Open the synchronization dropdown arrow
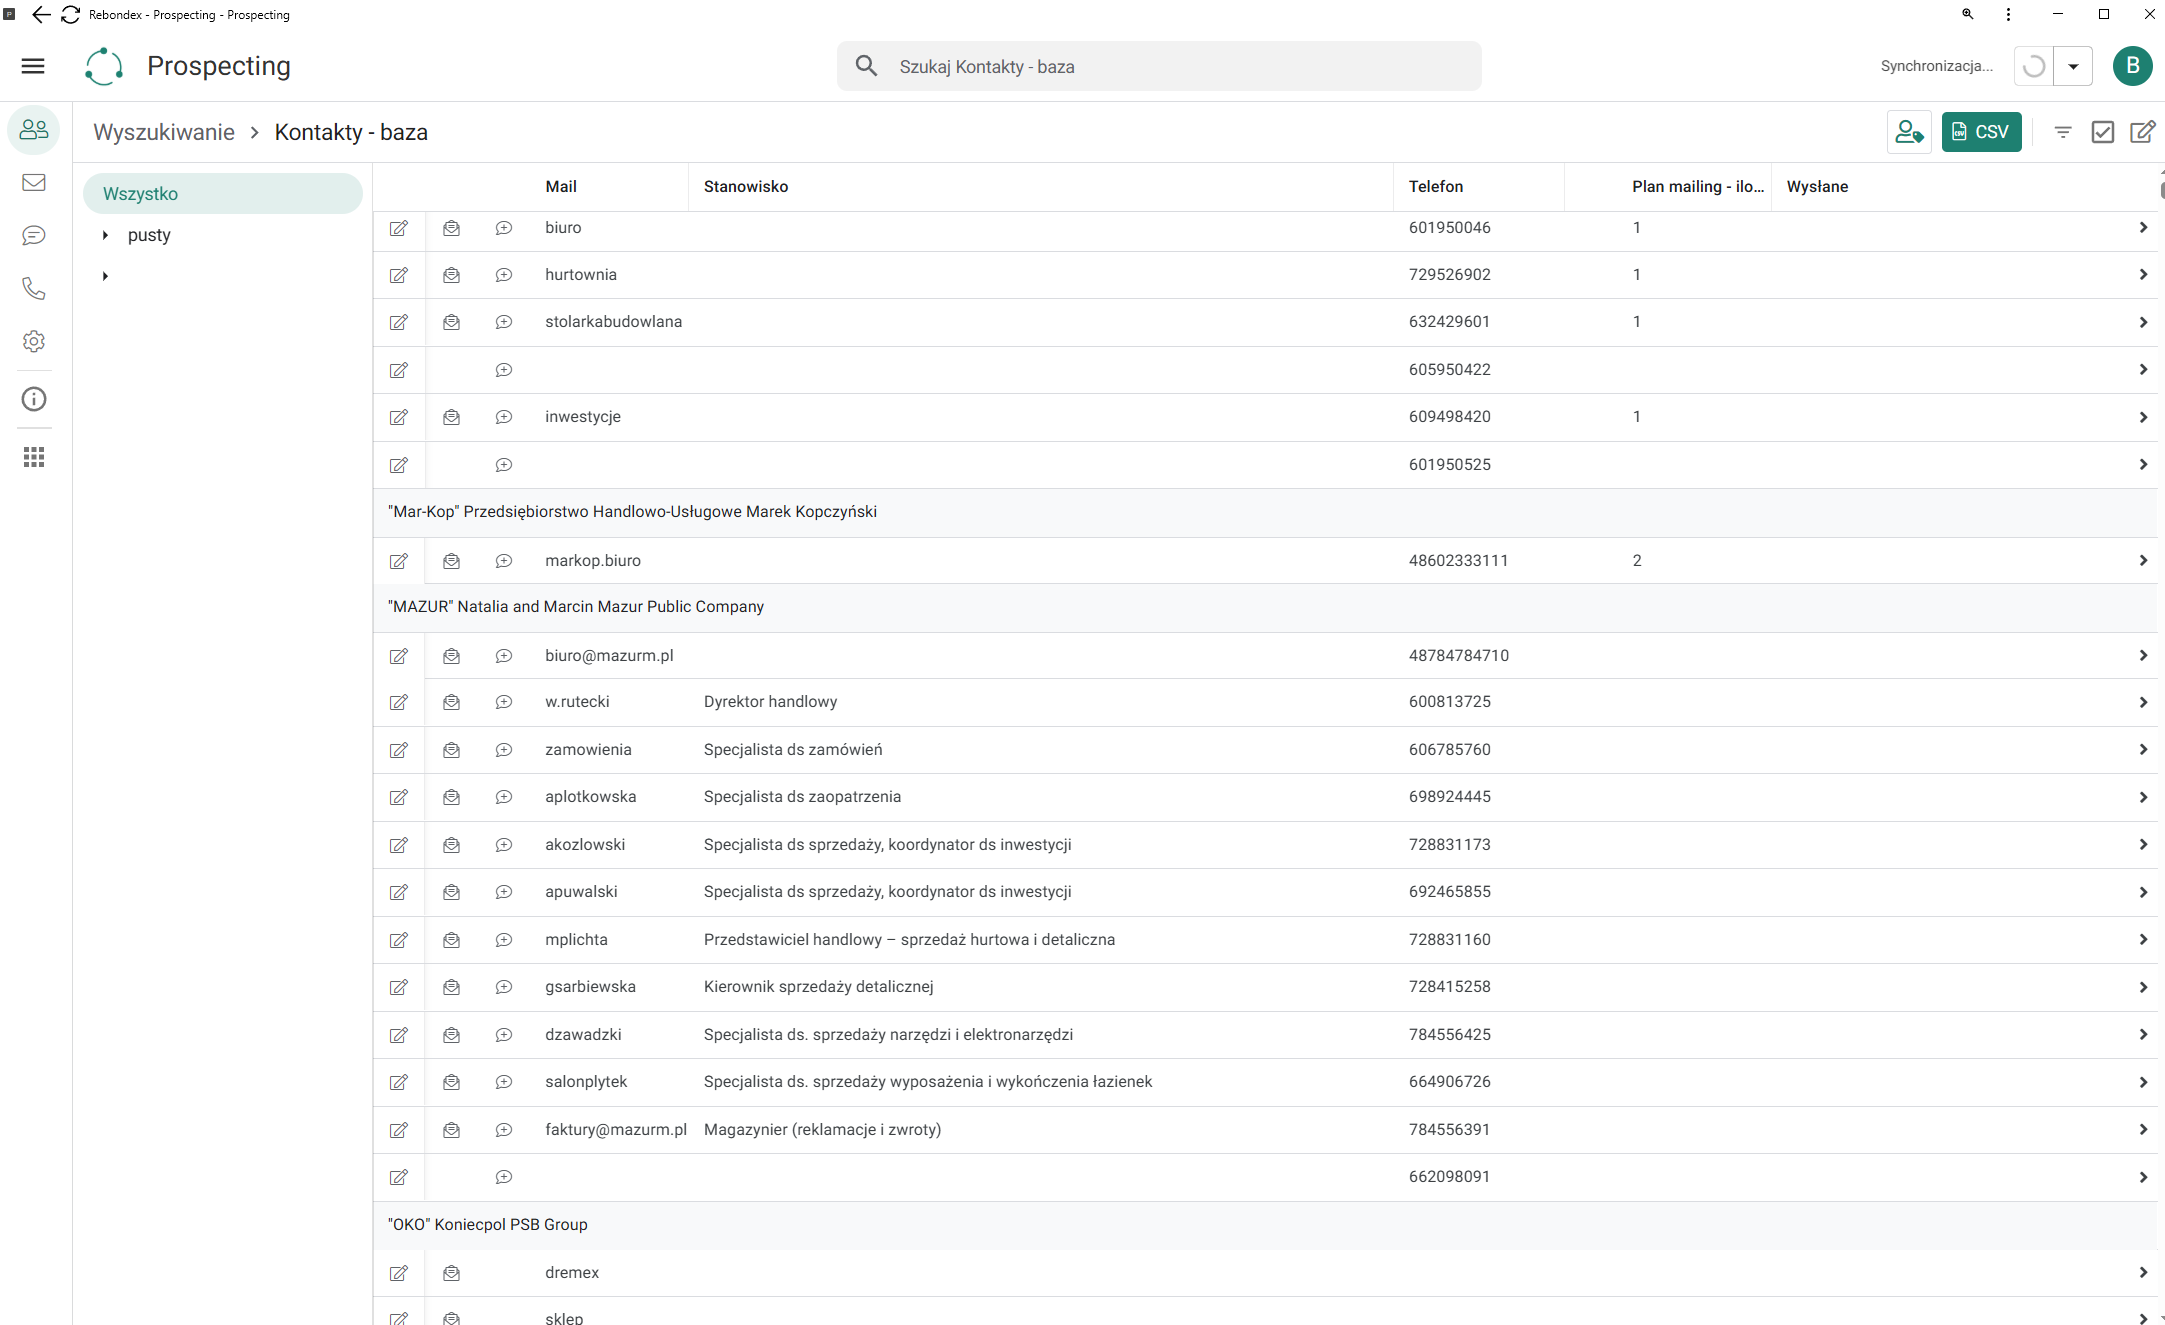 (x=2073, y=67)
